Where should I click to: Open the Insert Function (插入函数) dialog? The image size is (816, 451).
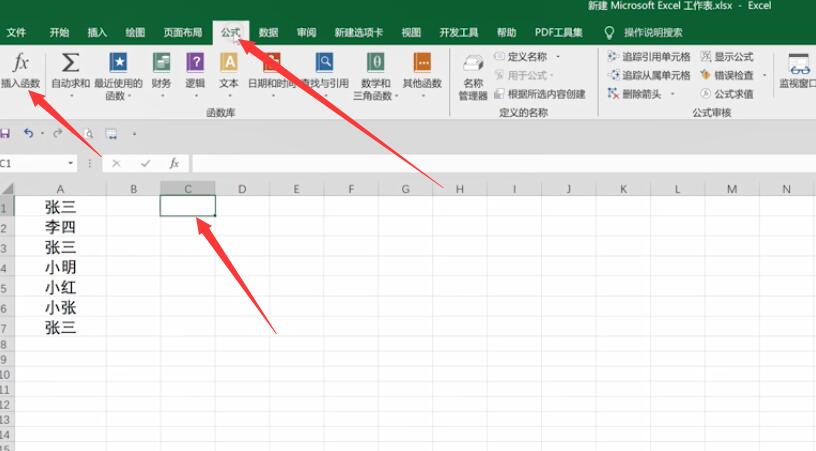pos(20,70)
